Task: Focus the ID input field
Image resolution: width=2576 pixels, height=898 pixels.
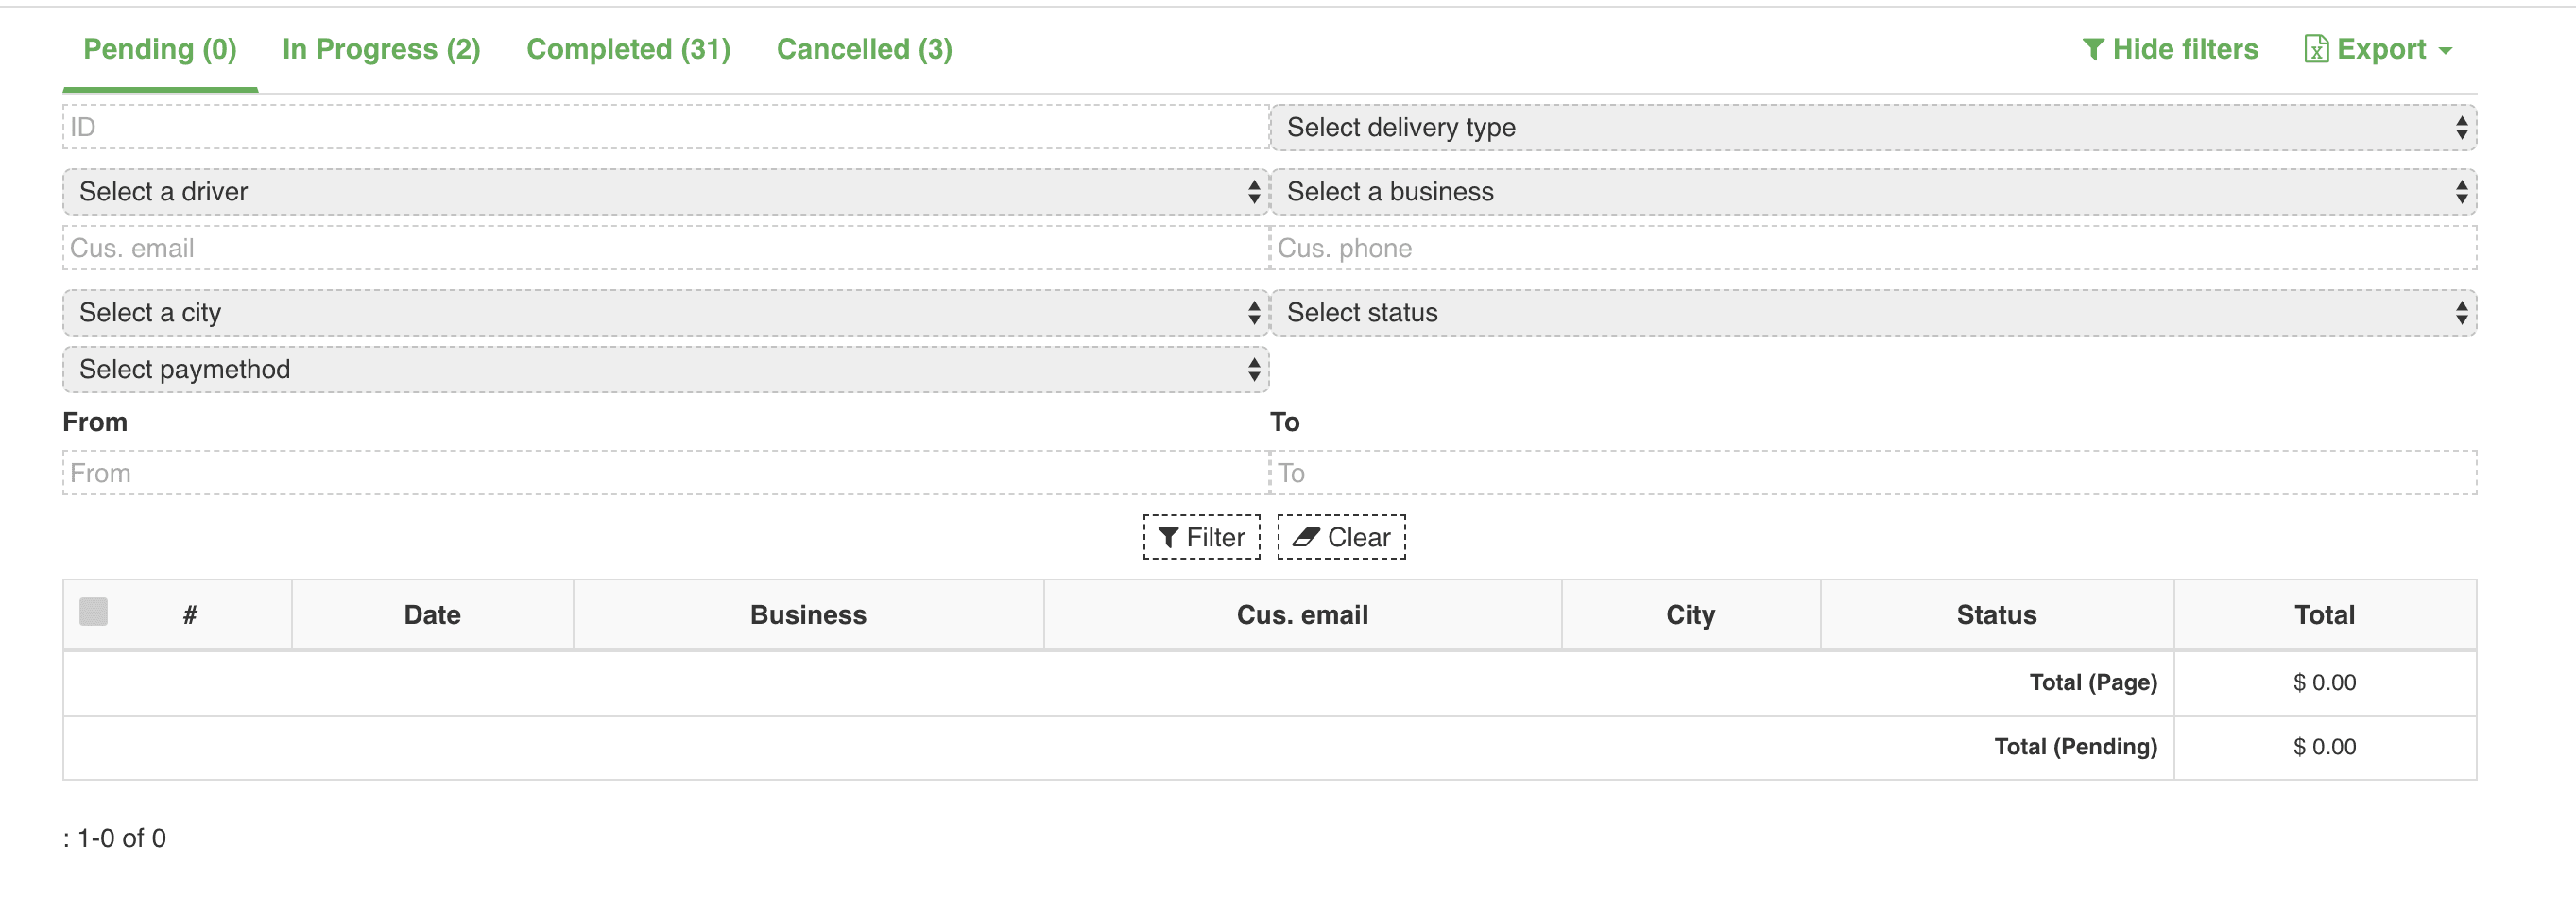Action: (666, 127)
